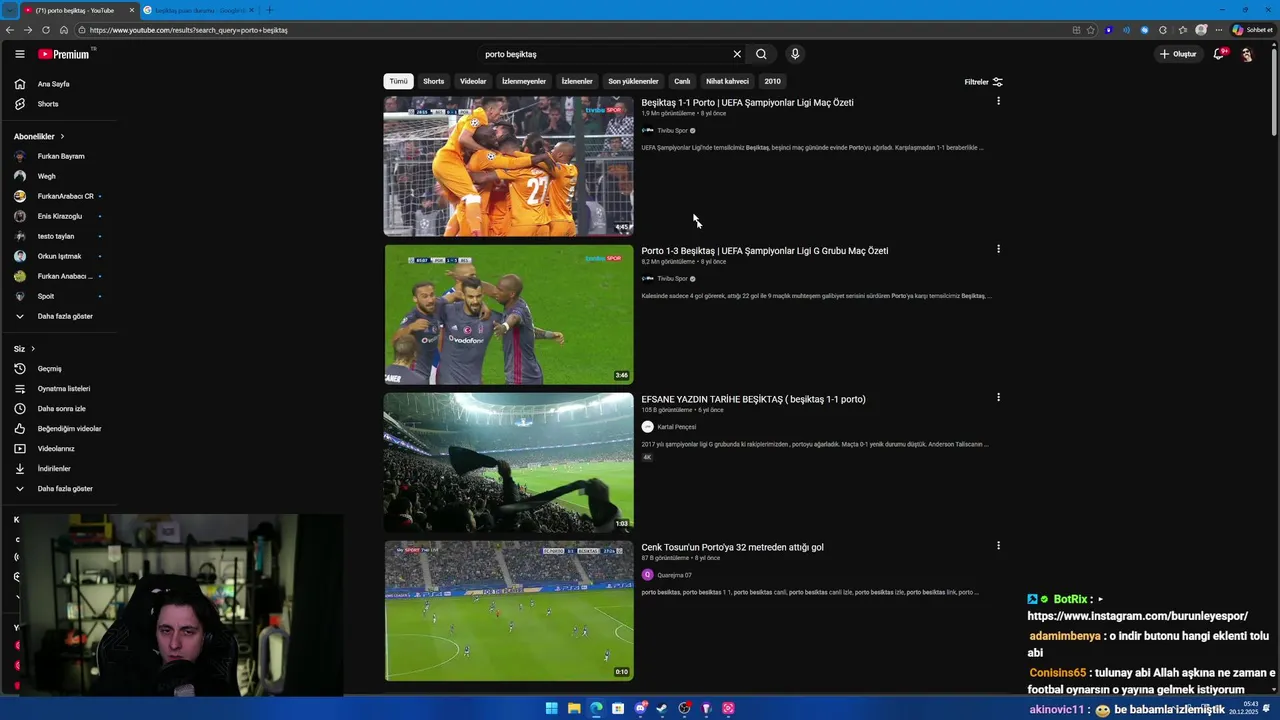This screenshot has height=720, width=1280.
Task: Select the 2010 filter chip
Action: click(x=772, y=81)
